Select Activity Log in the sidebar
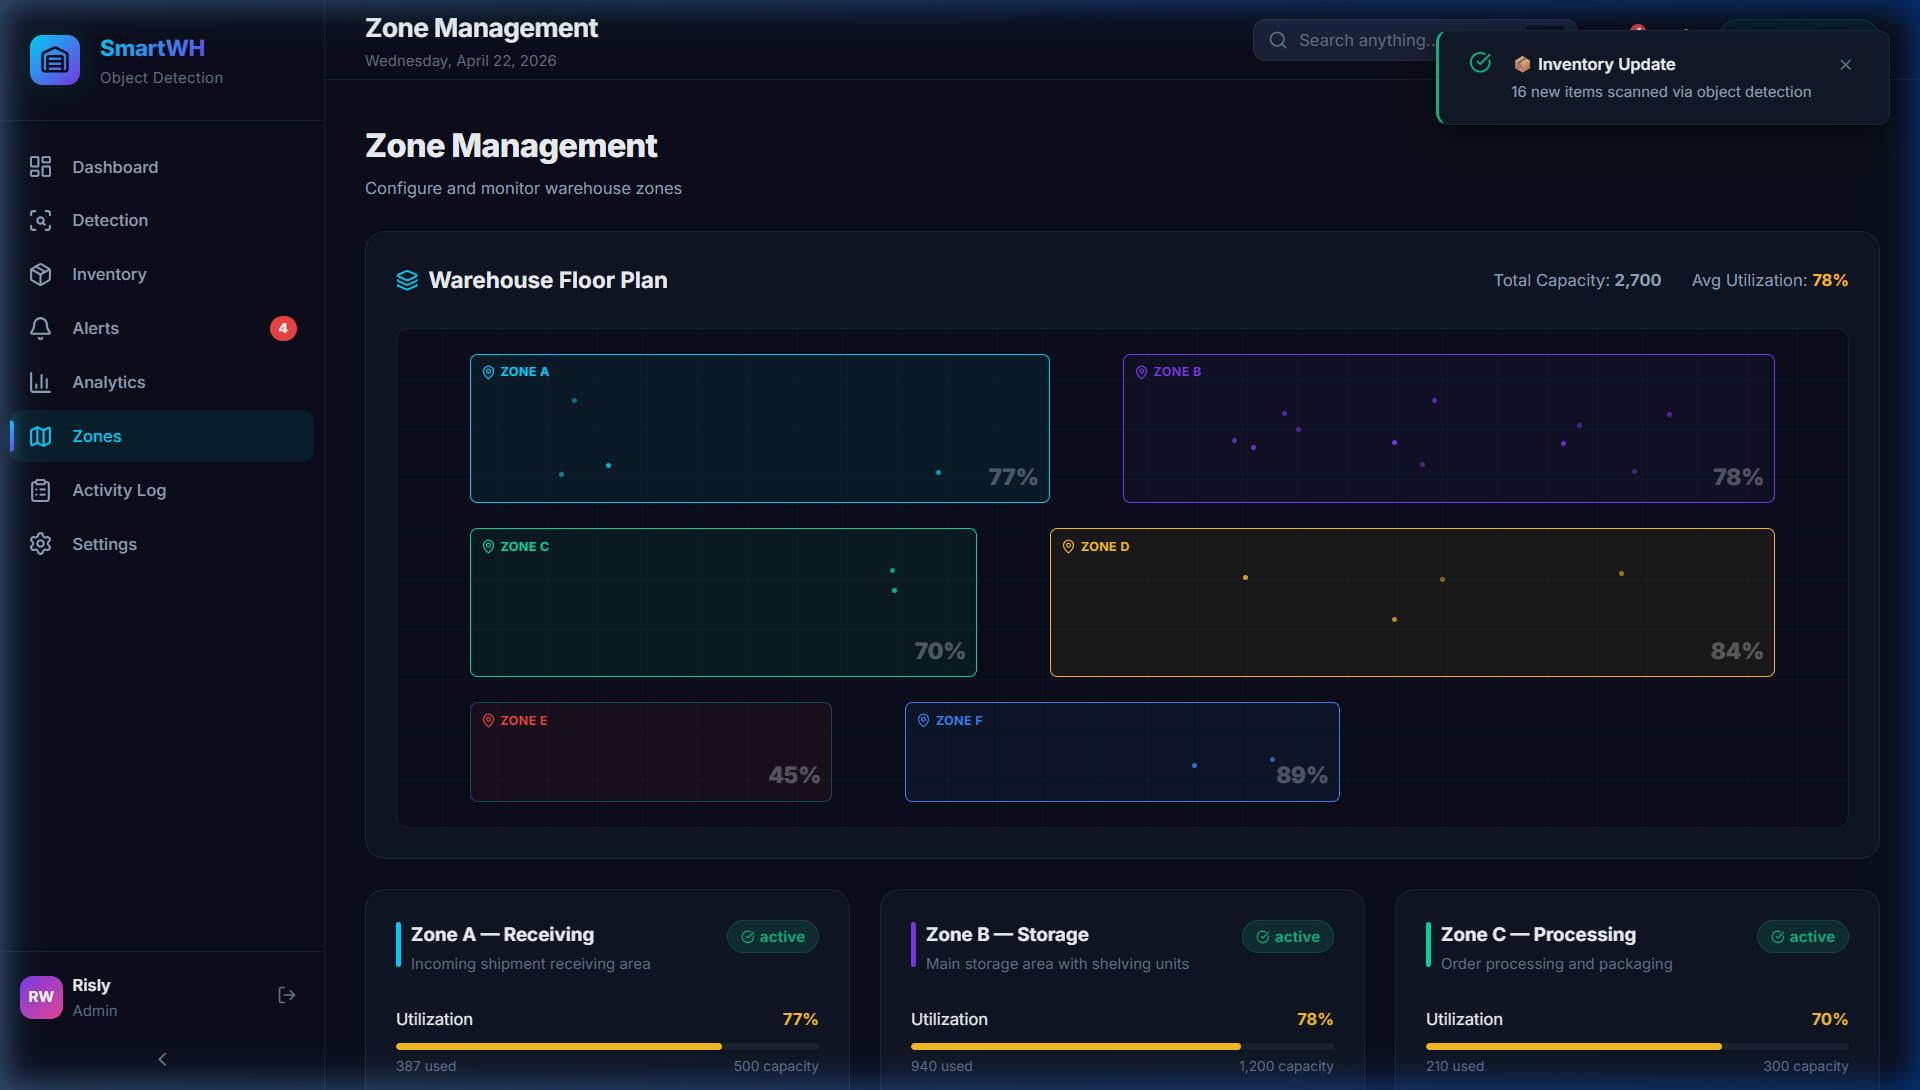The height and width of the screenshot is (1090, 1920). [118, 491]
